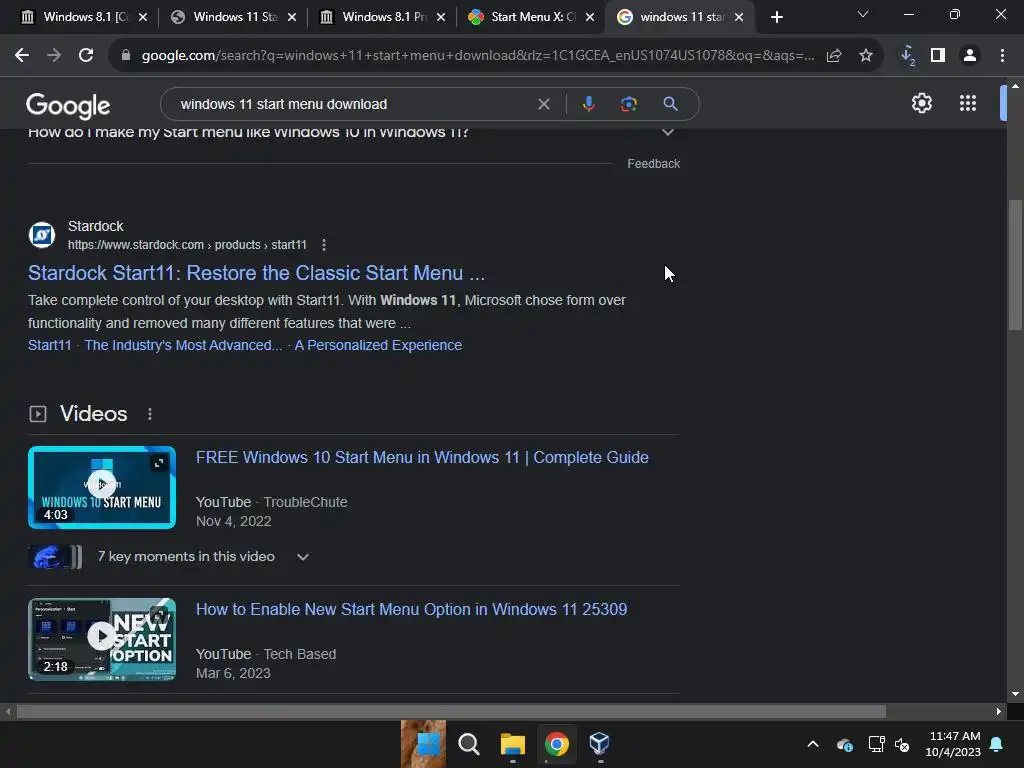Click the vertical scrollbar thumb
The width and height of the screenshot is (1024, 768).
(x=1015, y=264)
